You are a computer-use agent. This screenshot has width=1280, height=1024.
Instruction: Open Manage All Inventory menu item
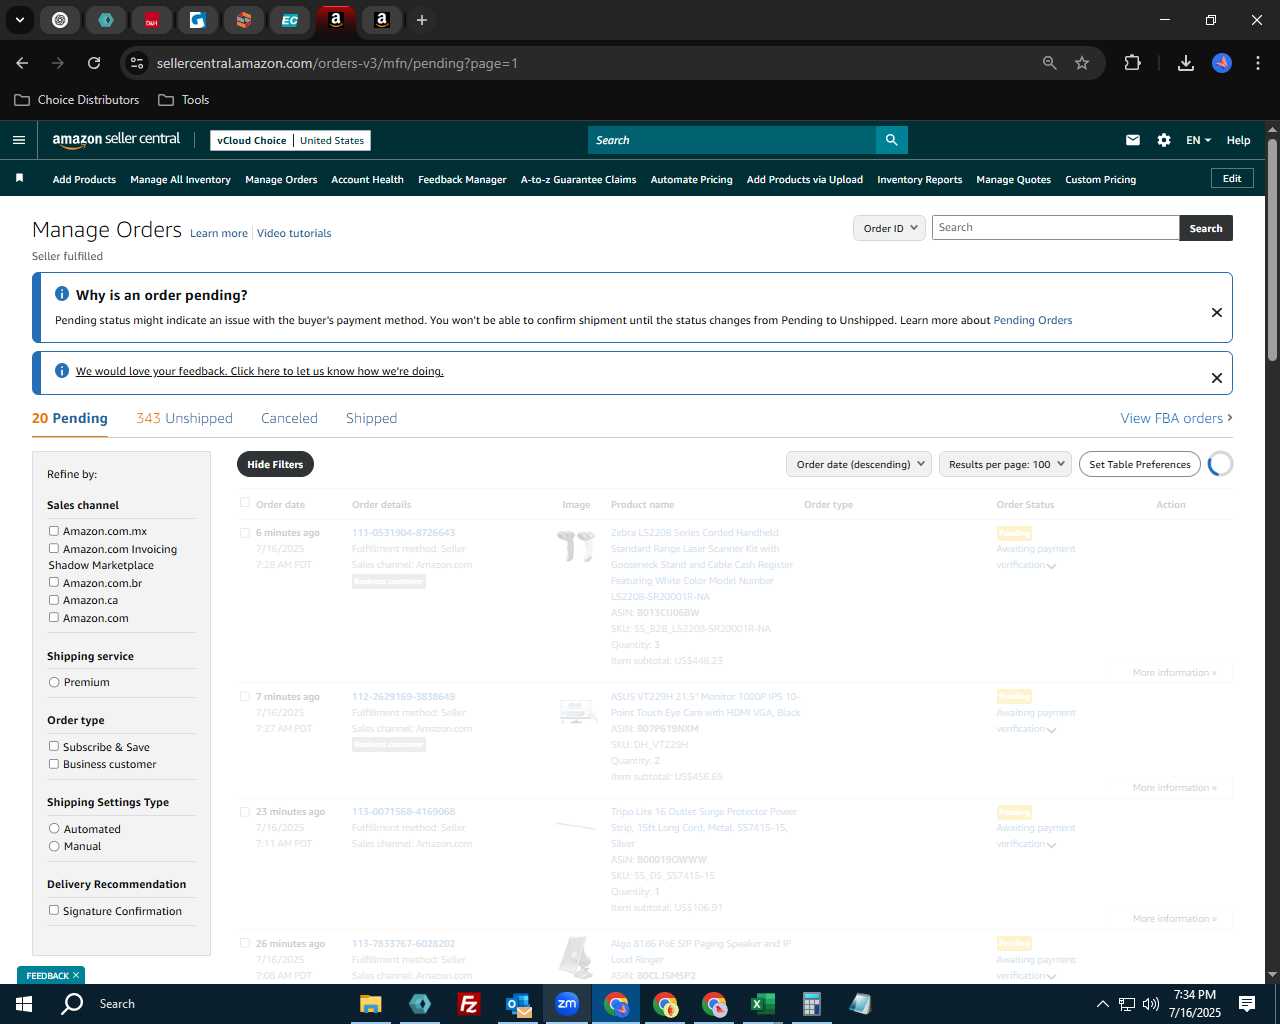click(x=180, y=179)
